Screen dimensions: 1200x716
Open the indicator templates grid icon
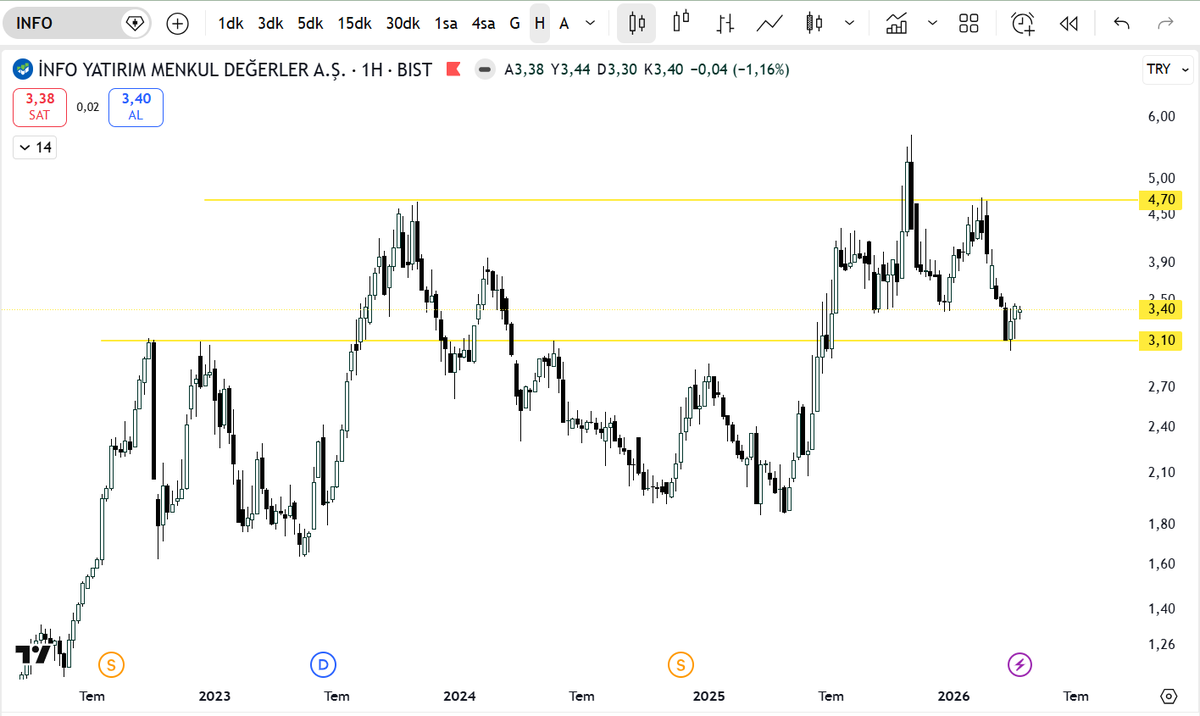[968, 23]
